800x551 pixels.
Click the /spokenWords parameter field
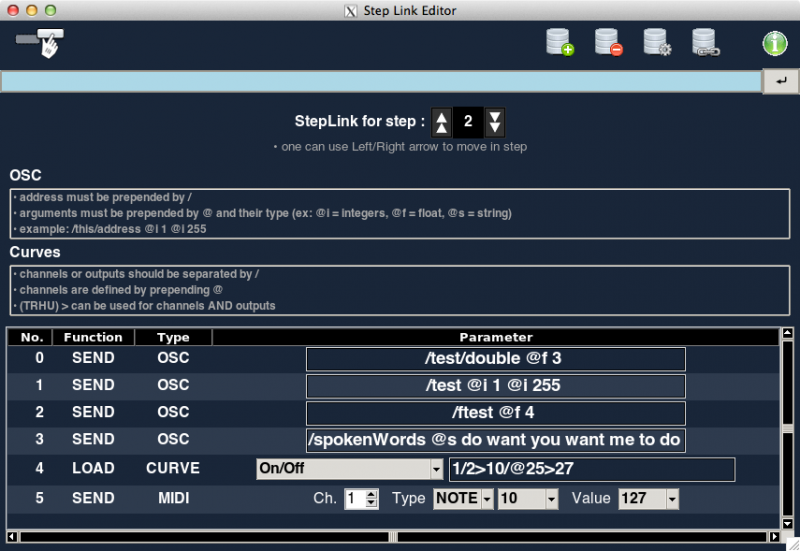(x=495, y=440)
